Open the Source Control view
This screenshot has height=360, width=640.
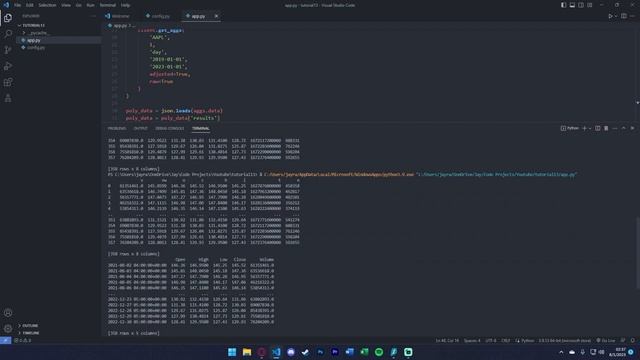click(x=8, y=50)
